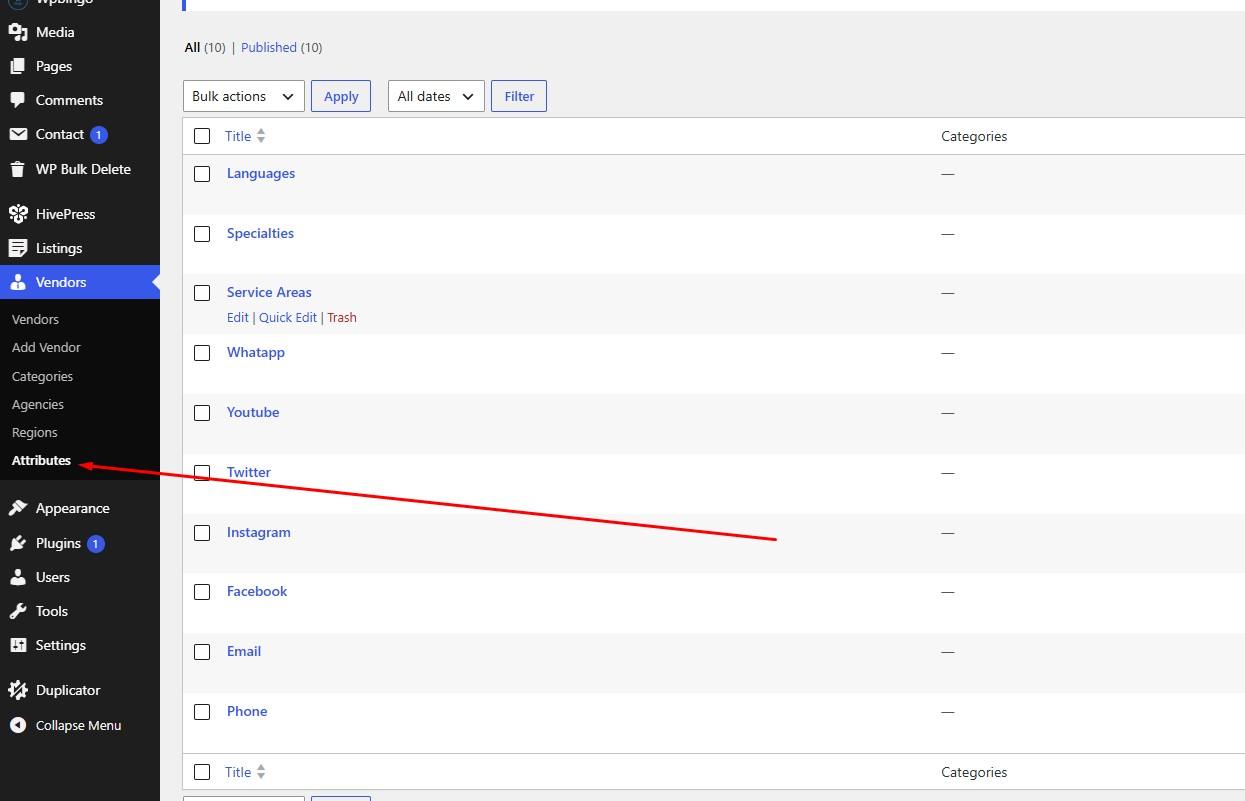Show Published (10) attributes filter
This screenshot has height=801, width=1245.
tap(281, 47)
